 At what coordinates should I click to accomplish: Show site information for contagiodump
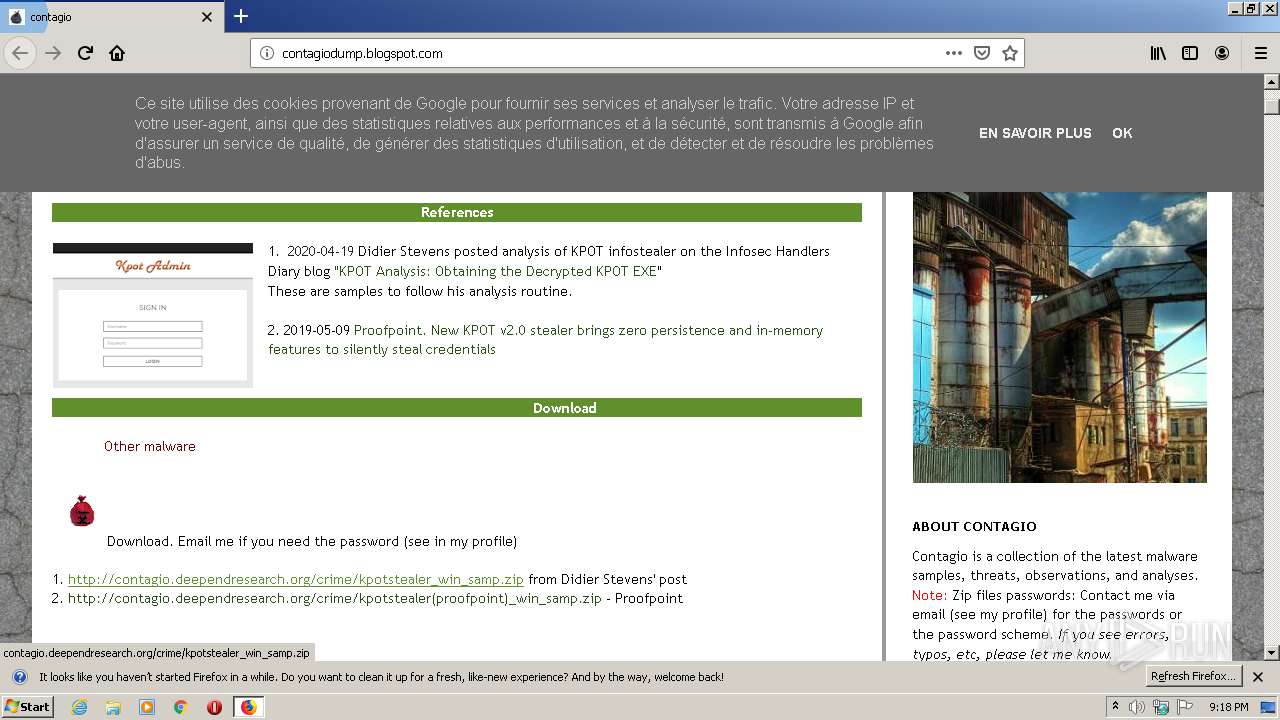point(267,53)
